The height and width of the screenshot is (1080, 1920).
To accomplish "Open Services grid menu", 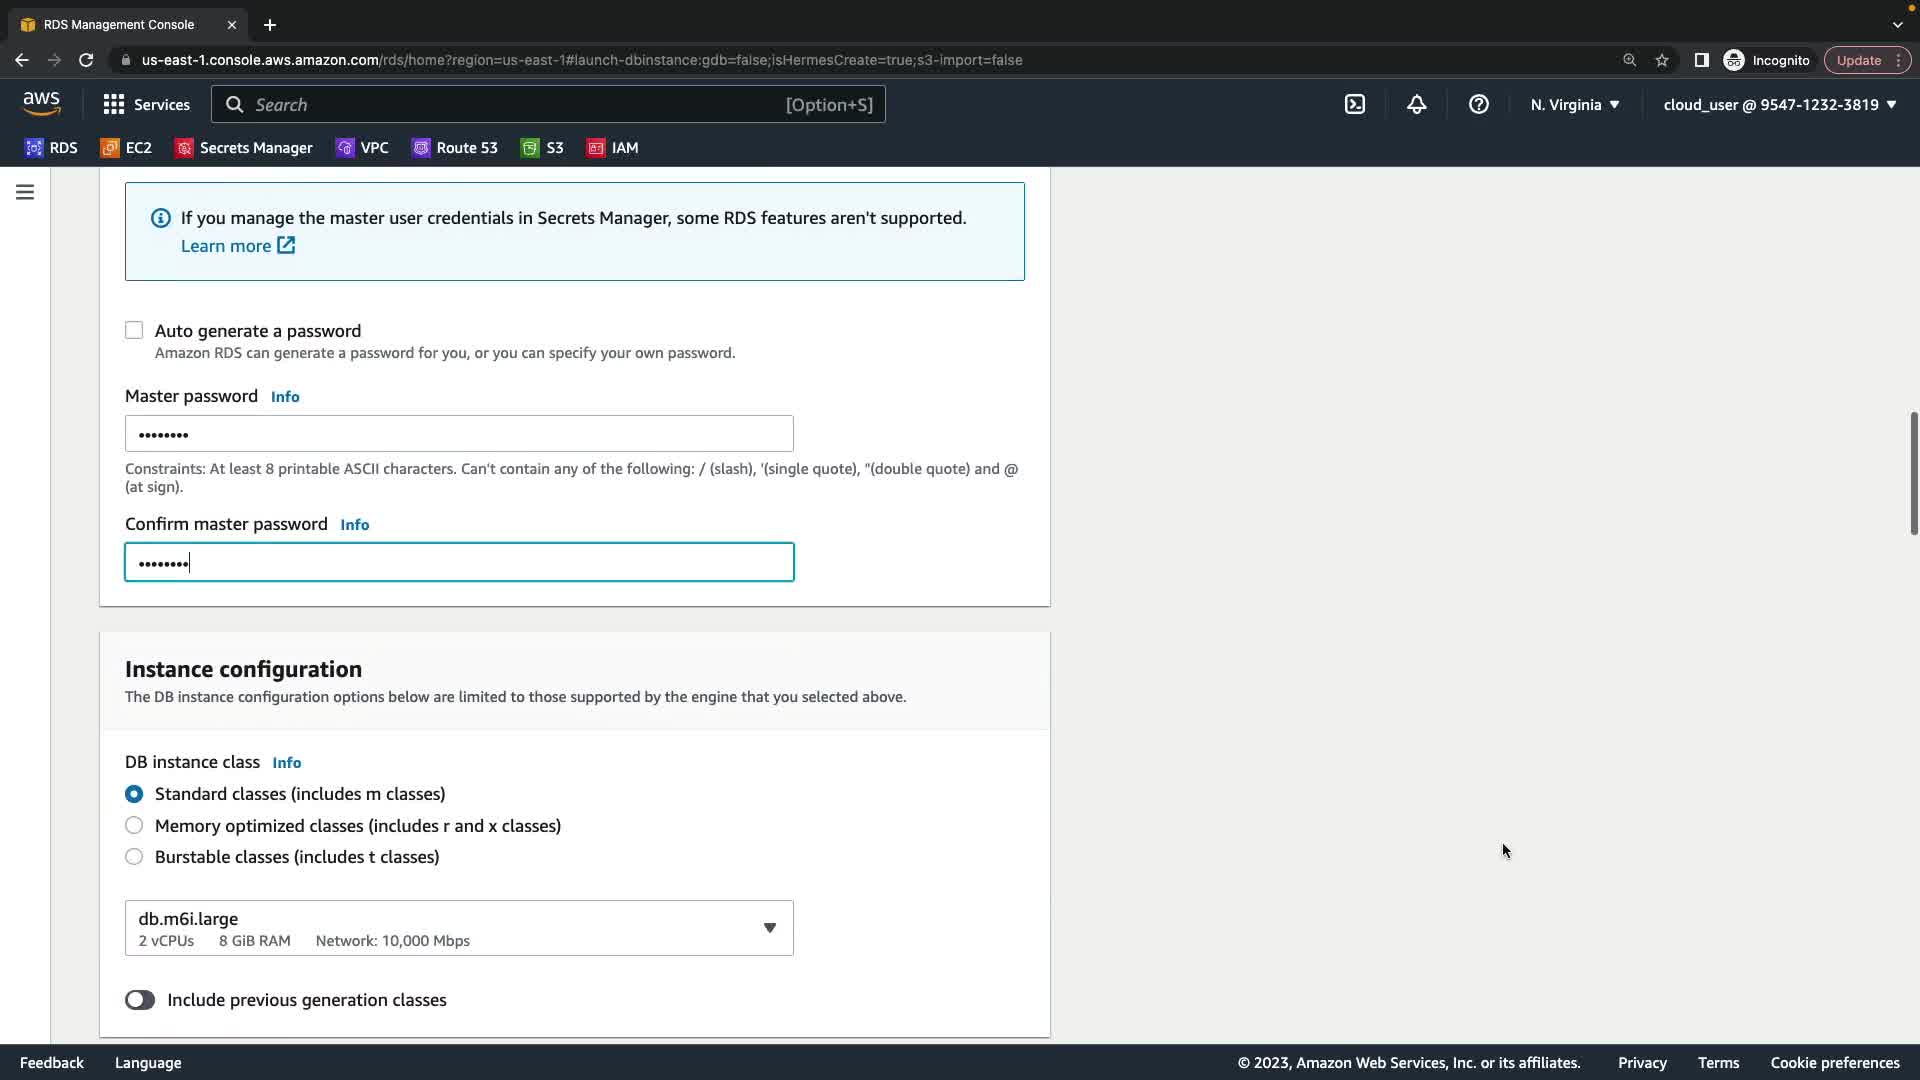I will point(146,104).
